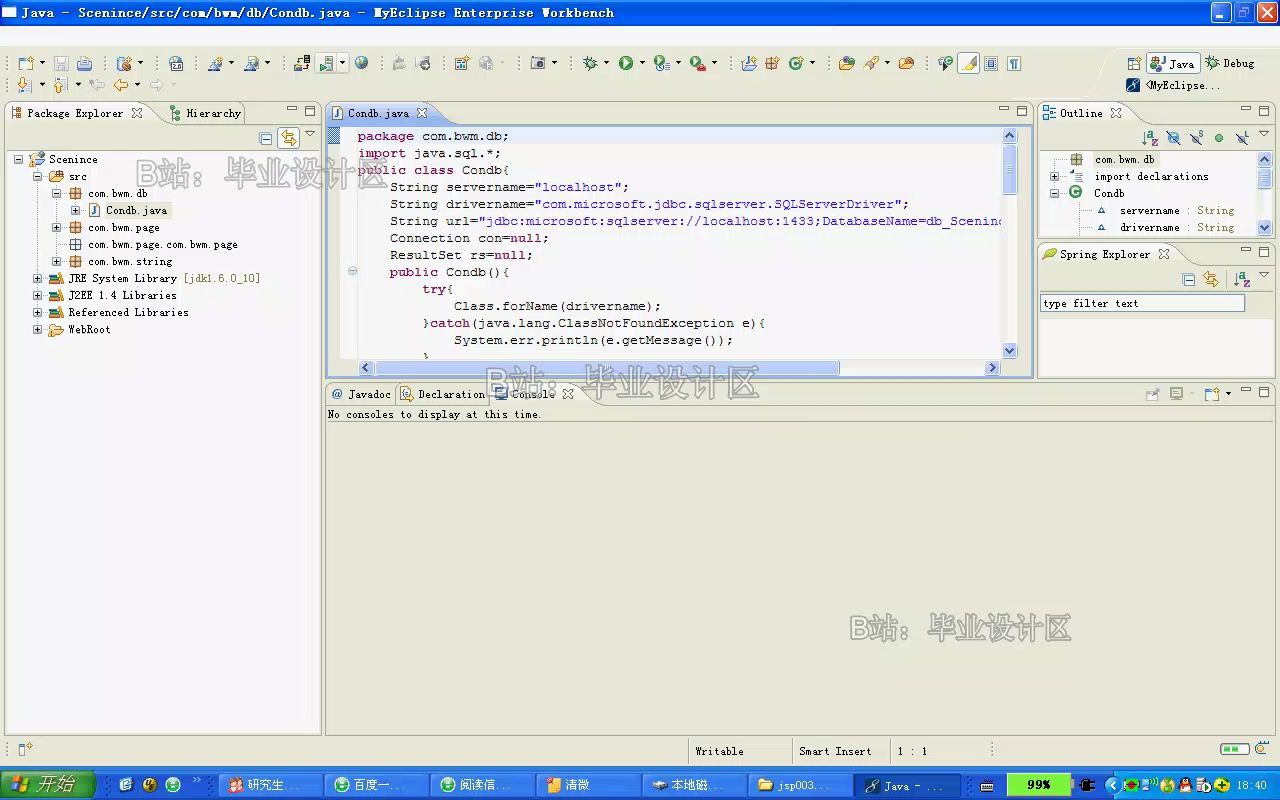The height and width of the screenshot is (800, 1280).
Task: Click the Open Console icon
Action: coord(1211,394)
